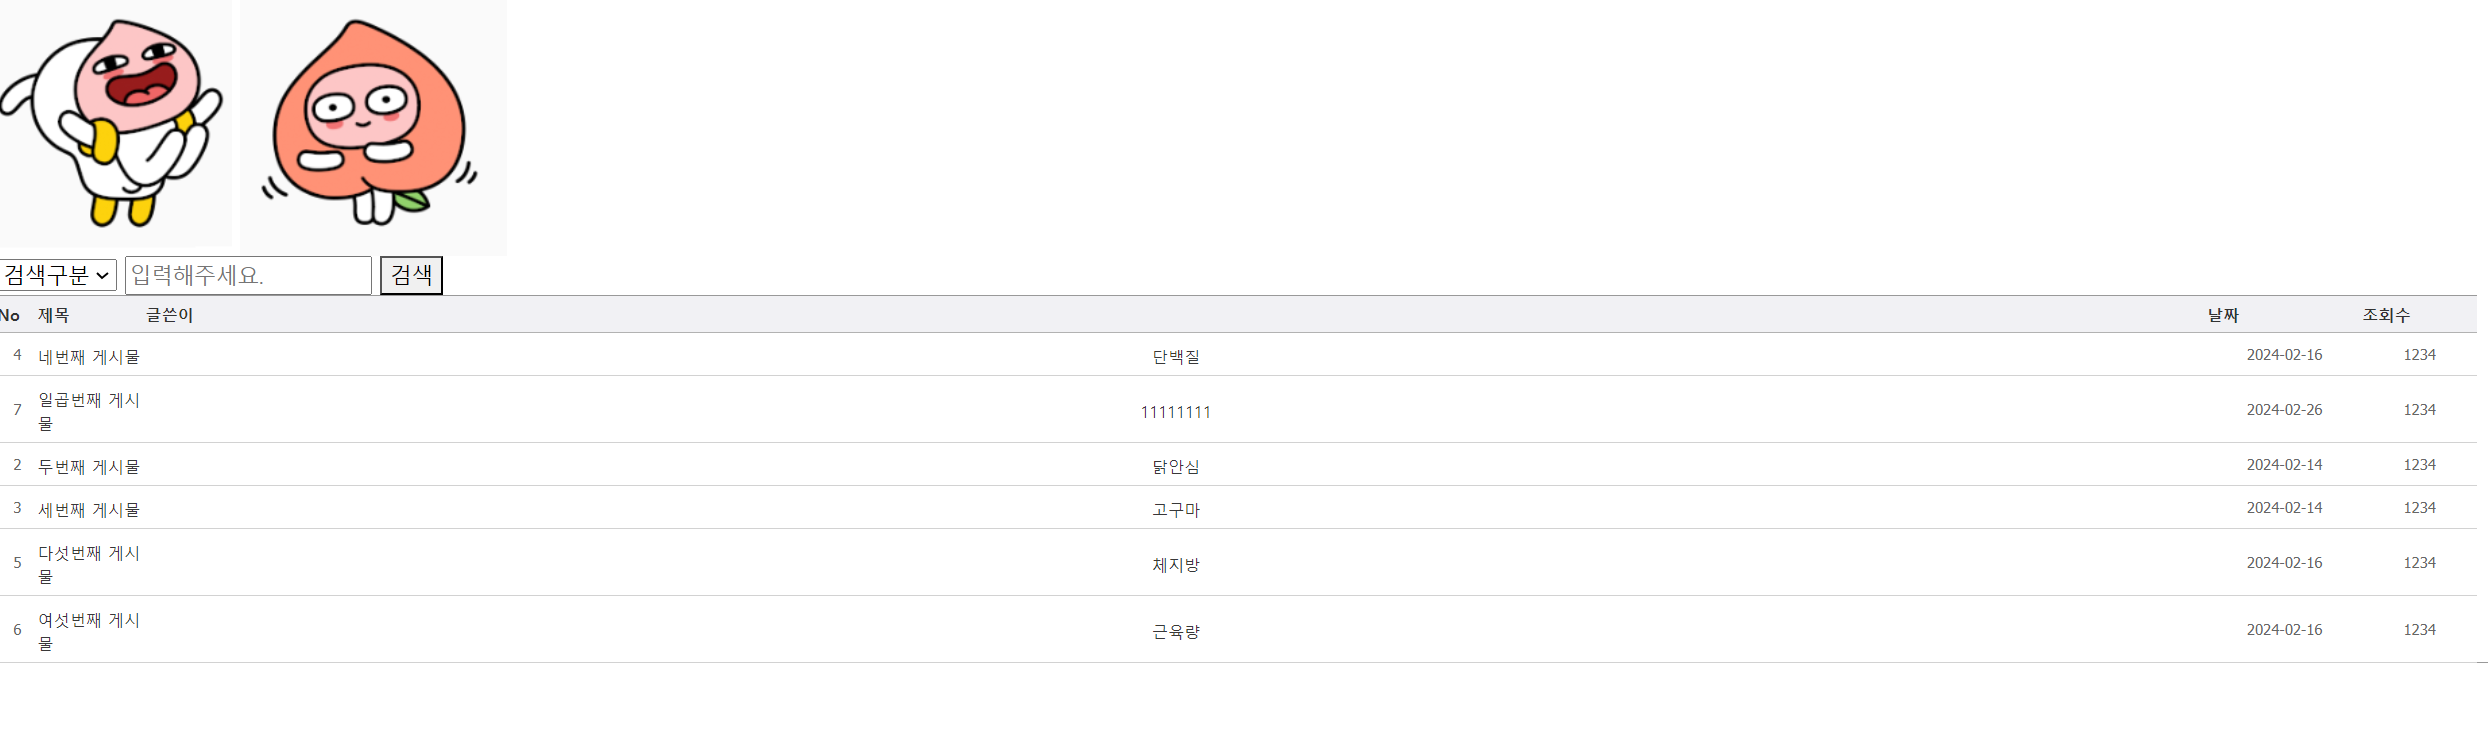
Task: Click the writer name 11111111
Action: coord(1177,411)
